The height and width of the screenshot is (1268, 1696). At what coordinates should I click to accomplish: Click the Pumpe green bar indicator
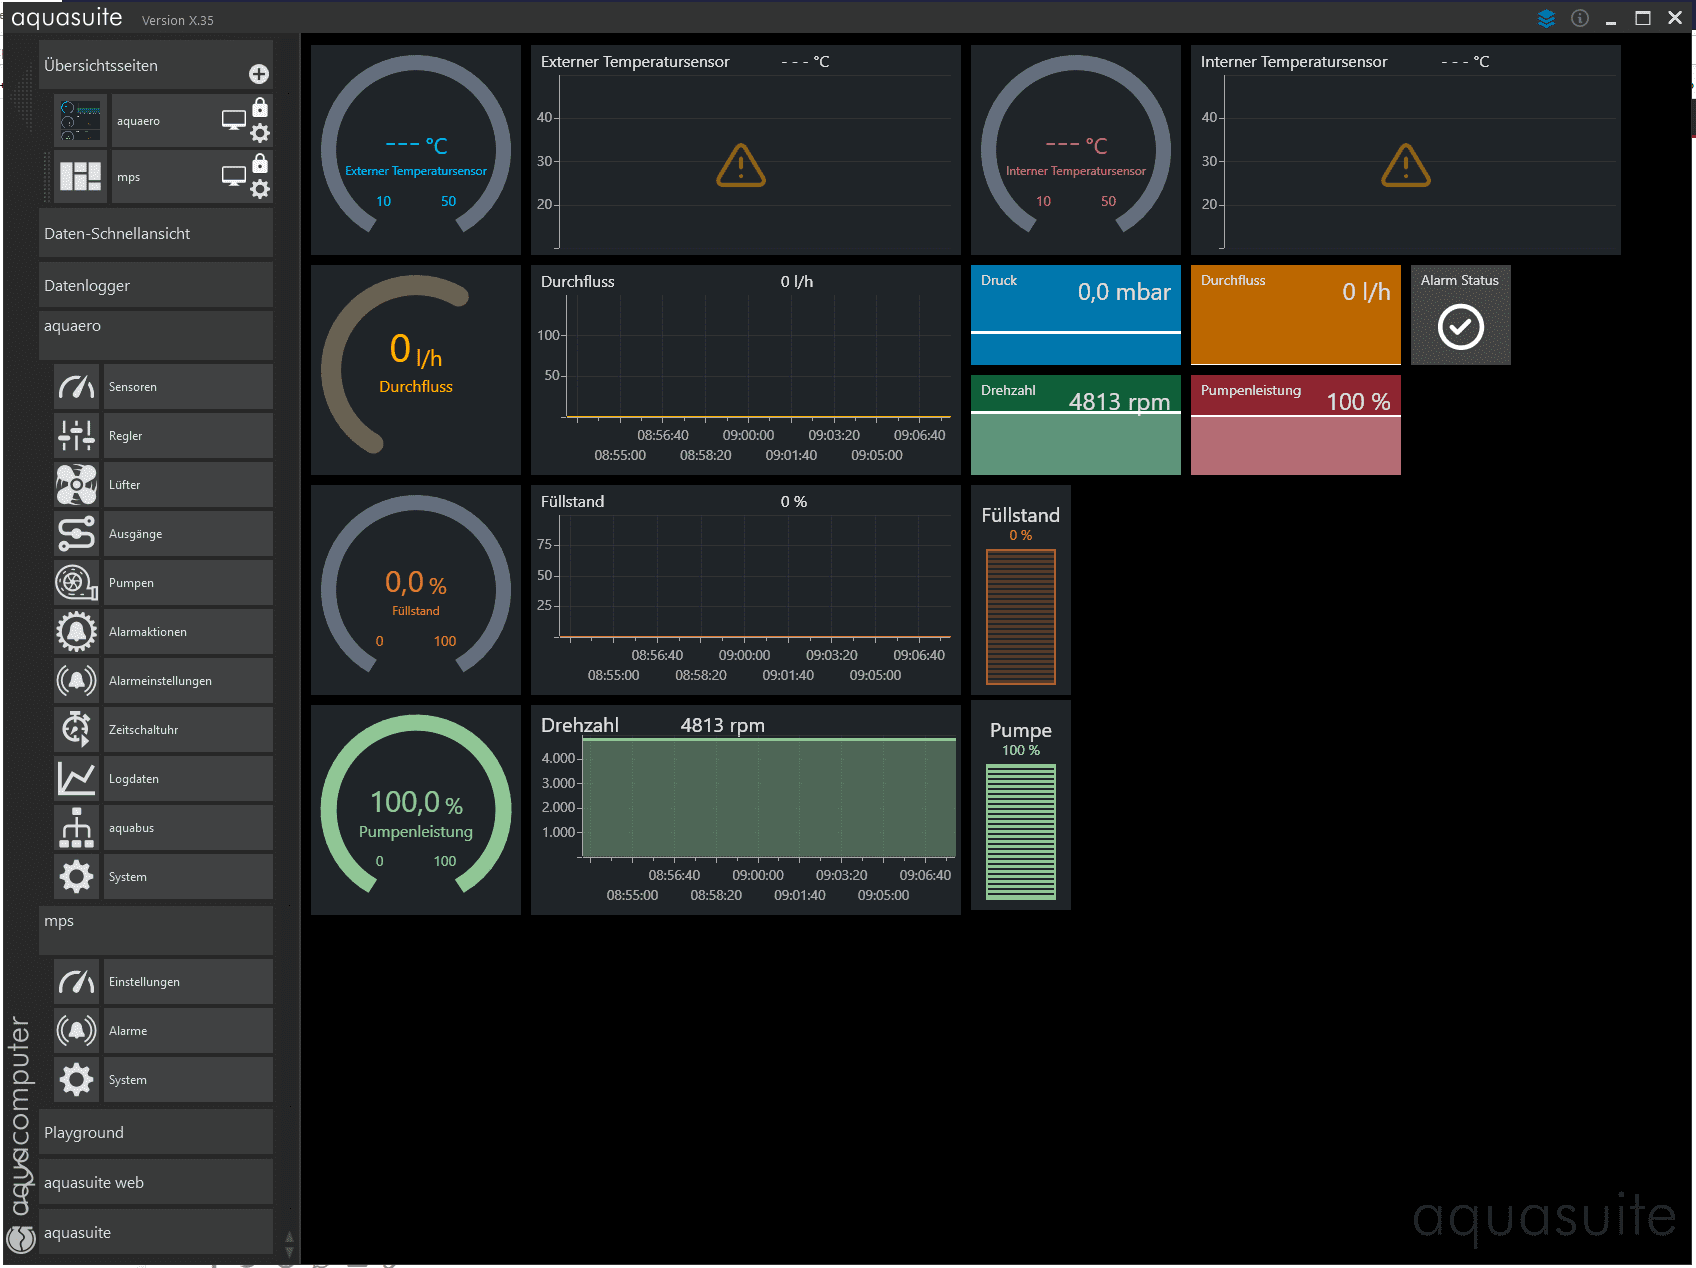(x=1021, y=832)
